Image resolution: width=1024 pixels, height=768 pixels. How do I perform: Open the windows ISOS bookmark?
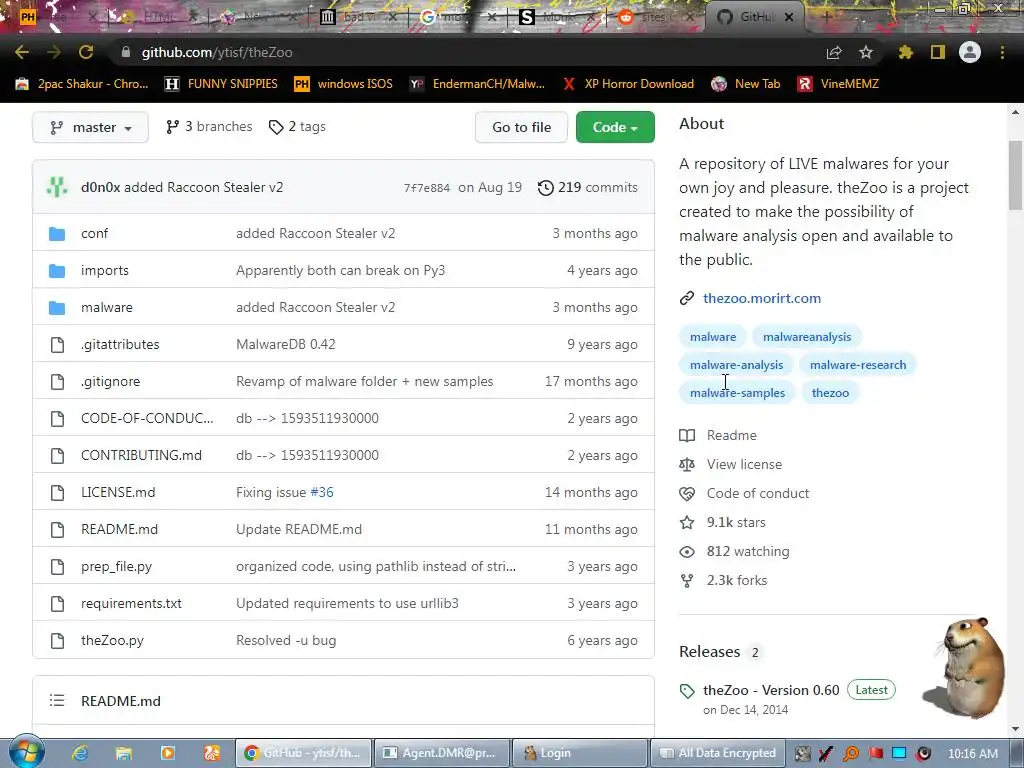[x=344, y=84]
